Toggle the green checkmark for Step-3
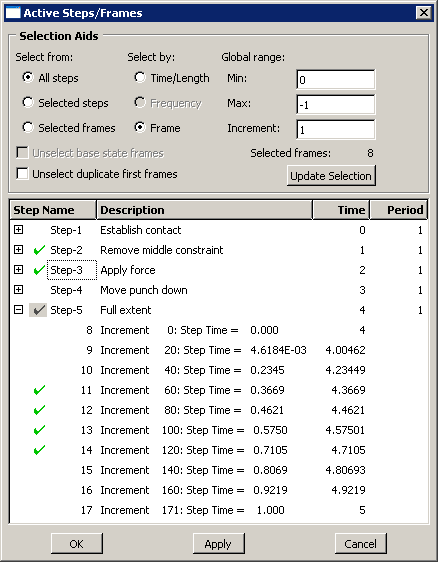 click(x=39, y=270)
